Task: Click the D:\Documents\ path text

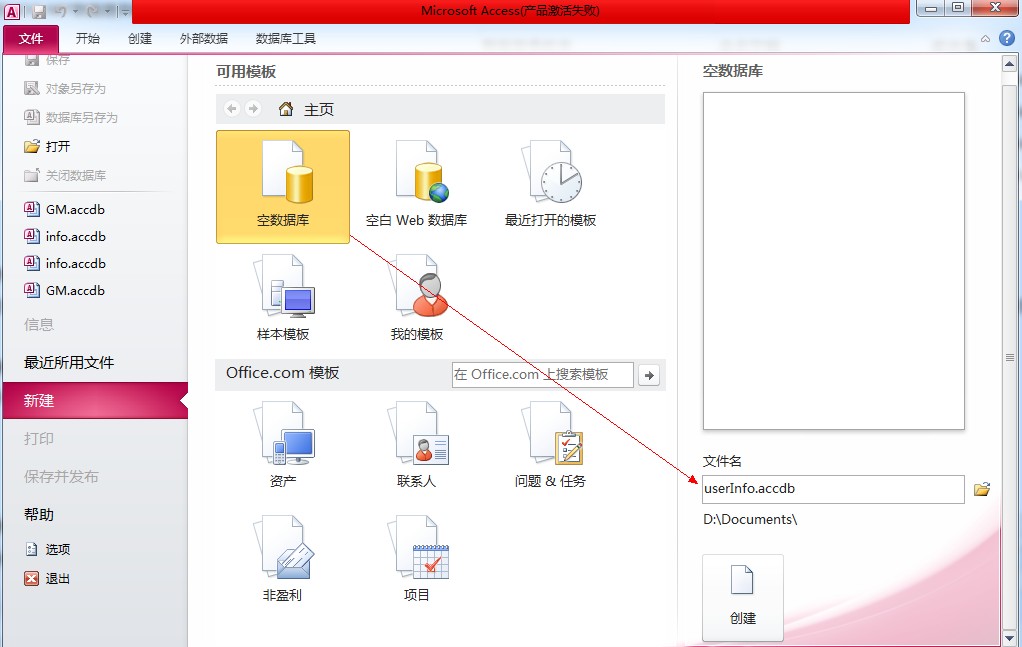Action: 750,520
